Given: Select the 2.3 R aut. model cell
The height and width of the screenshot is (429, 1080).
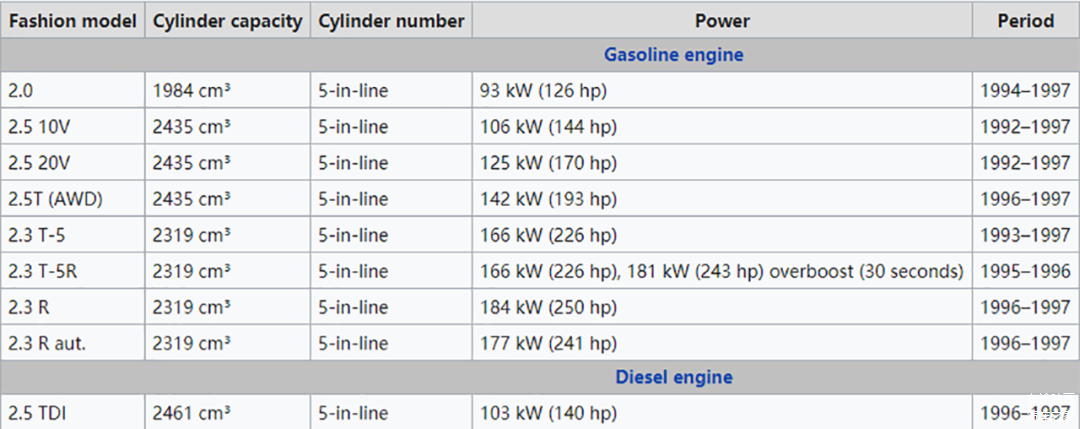Looking at the screenshot, I should (47, 343).
